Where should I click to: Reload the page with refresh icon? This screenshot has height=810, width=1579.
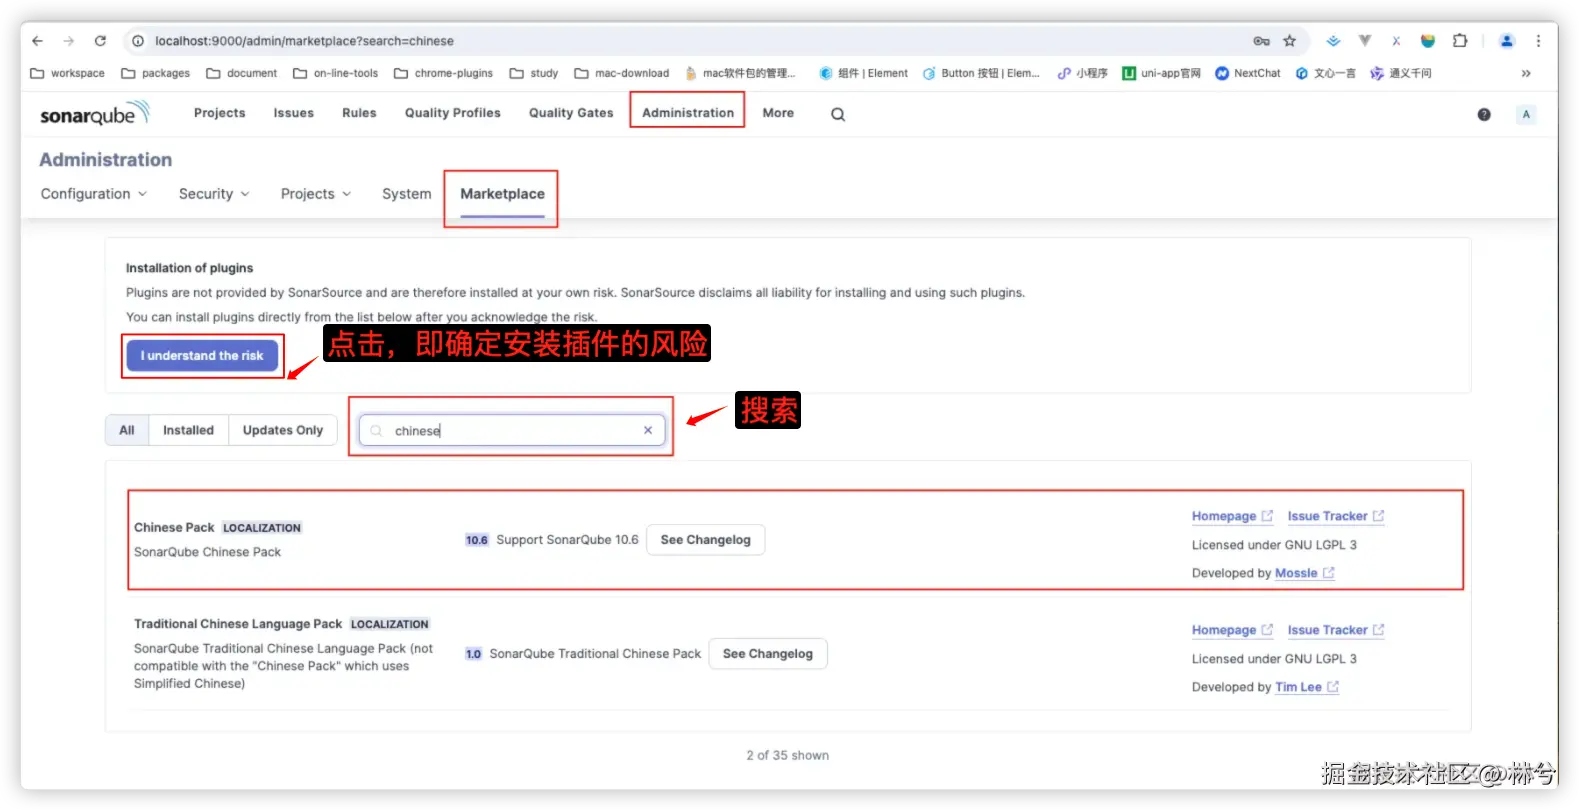[100, 41]
